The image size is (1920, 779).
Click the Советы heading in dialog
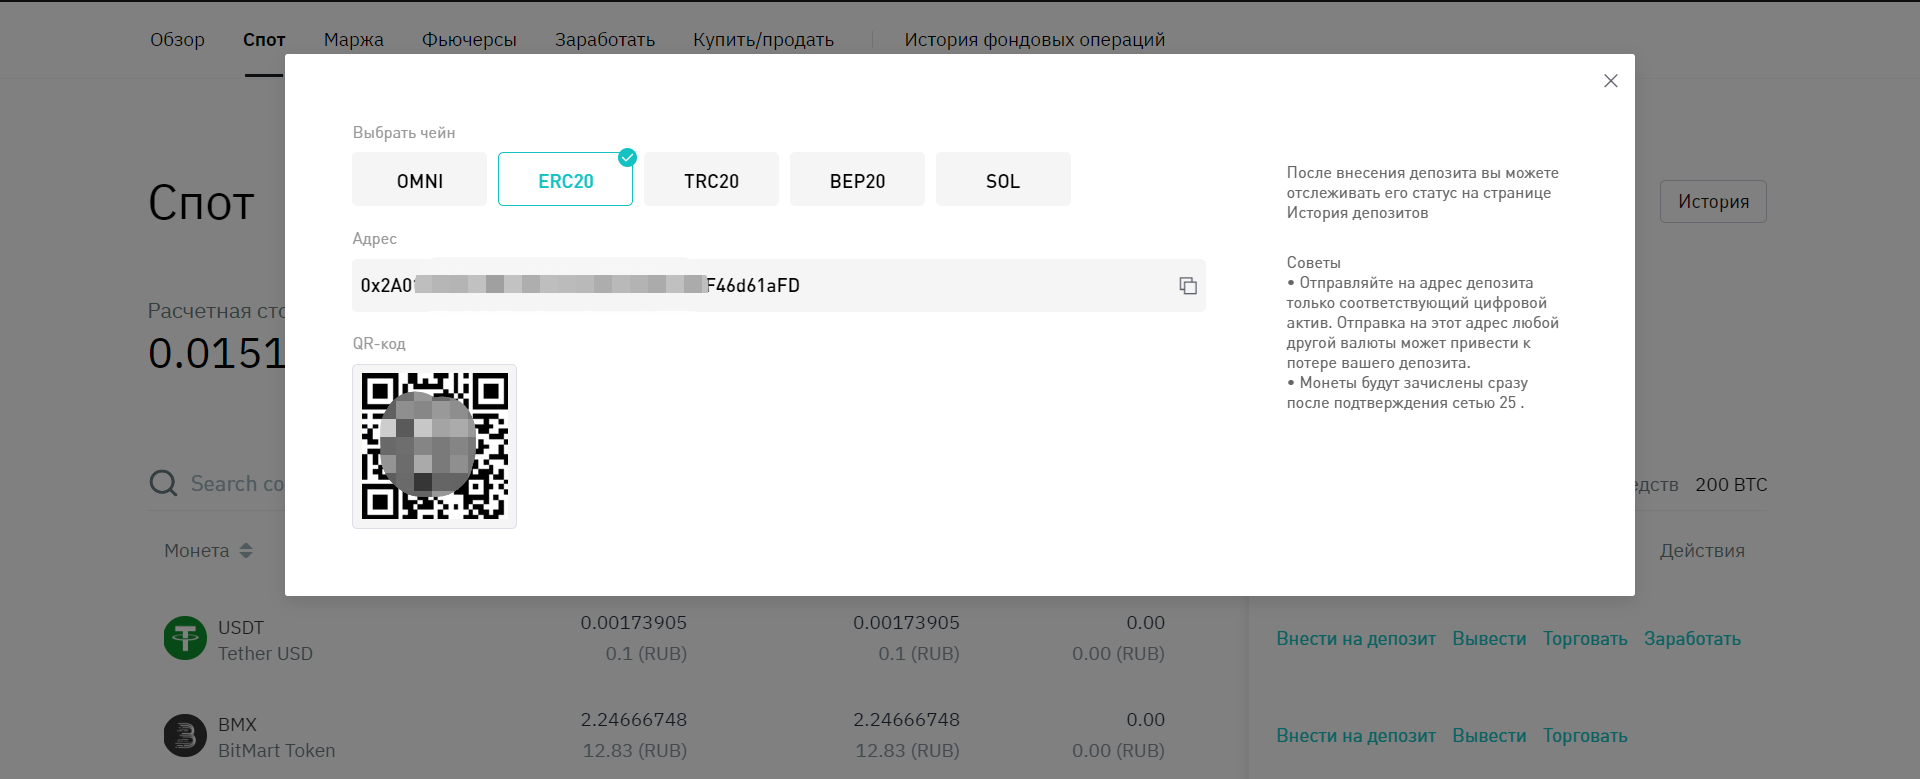tap(1314, 263)
